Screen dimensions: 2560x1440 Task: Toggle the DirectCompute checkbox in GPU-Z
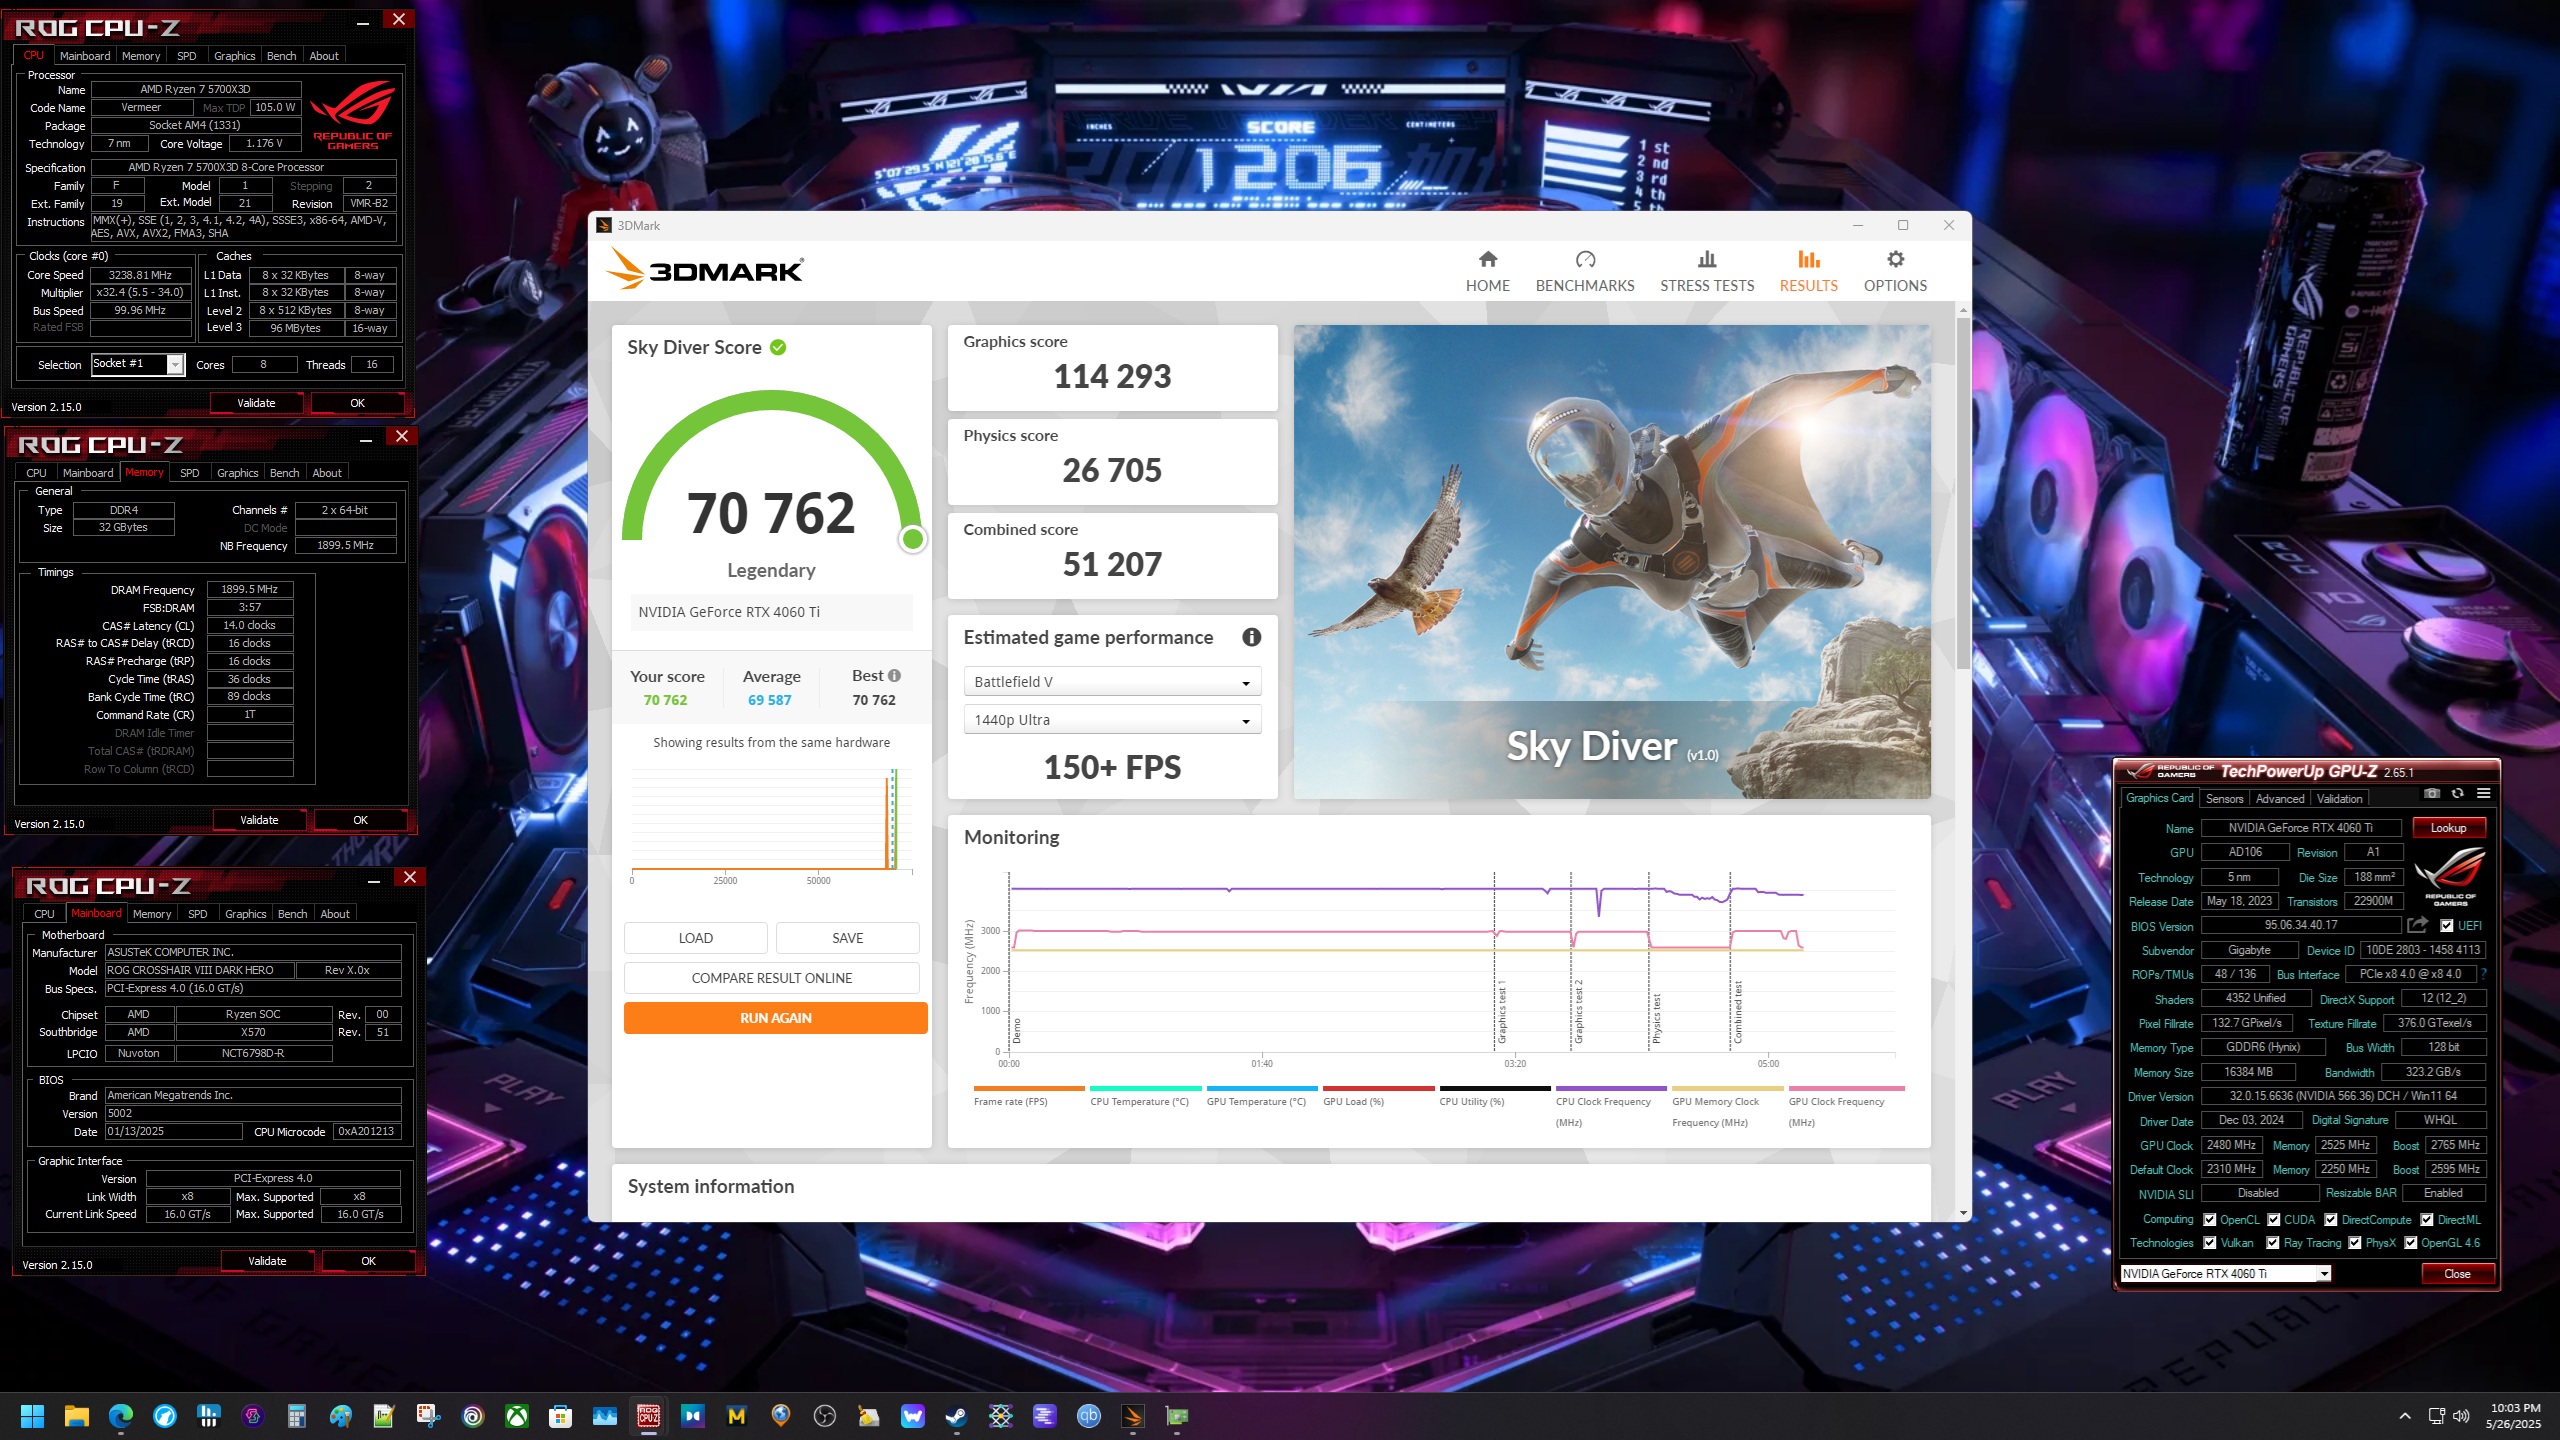(2331, 1220)
